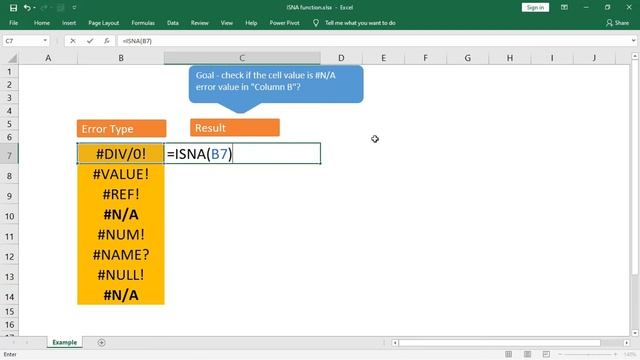Switch to the Home ribbon tab
Image resolution: width=640 pixels, height=360 pixels.
click(42, 23)
